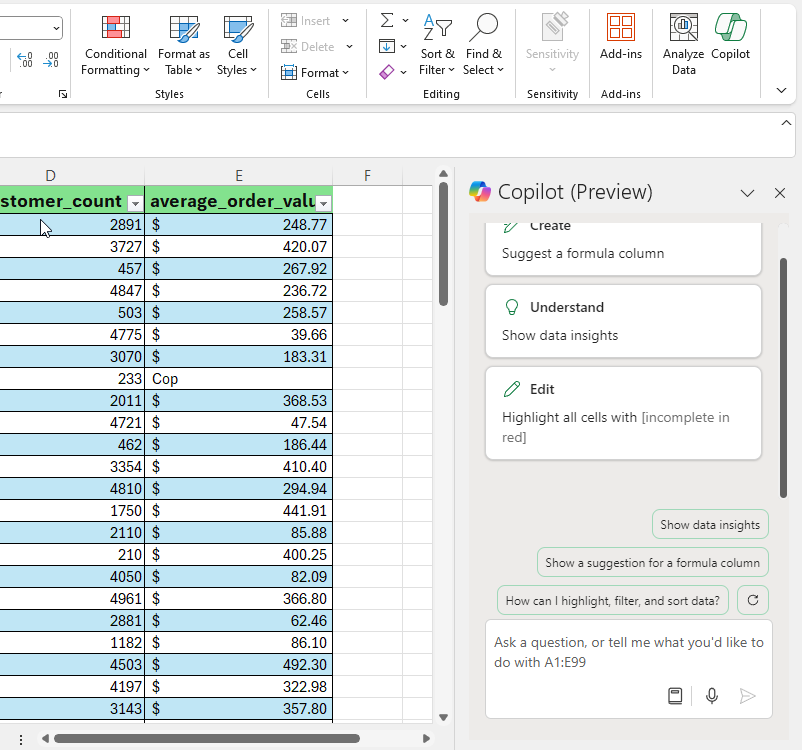This screenshot has width=802, height=750.
Task: Click the Copilot question input field
Action: click(628, 652)
